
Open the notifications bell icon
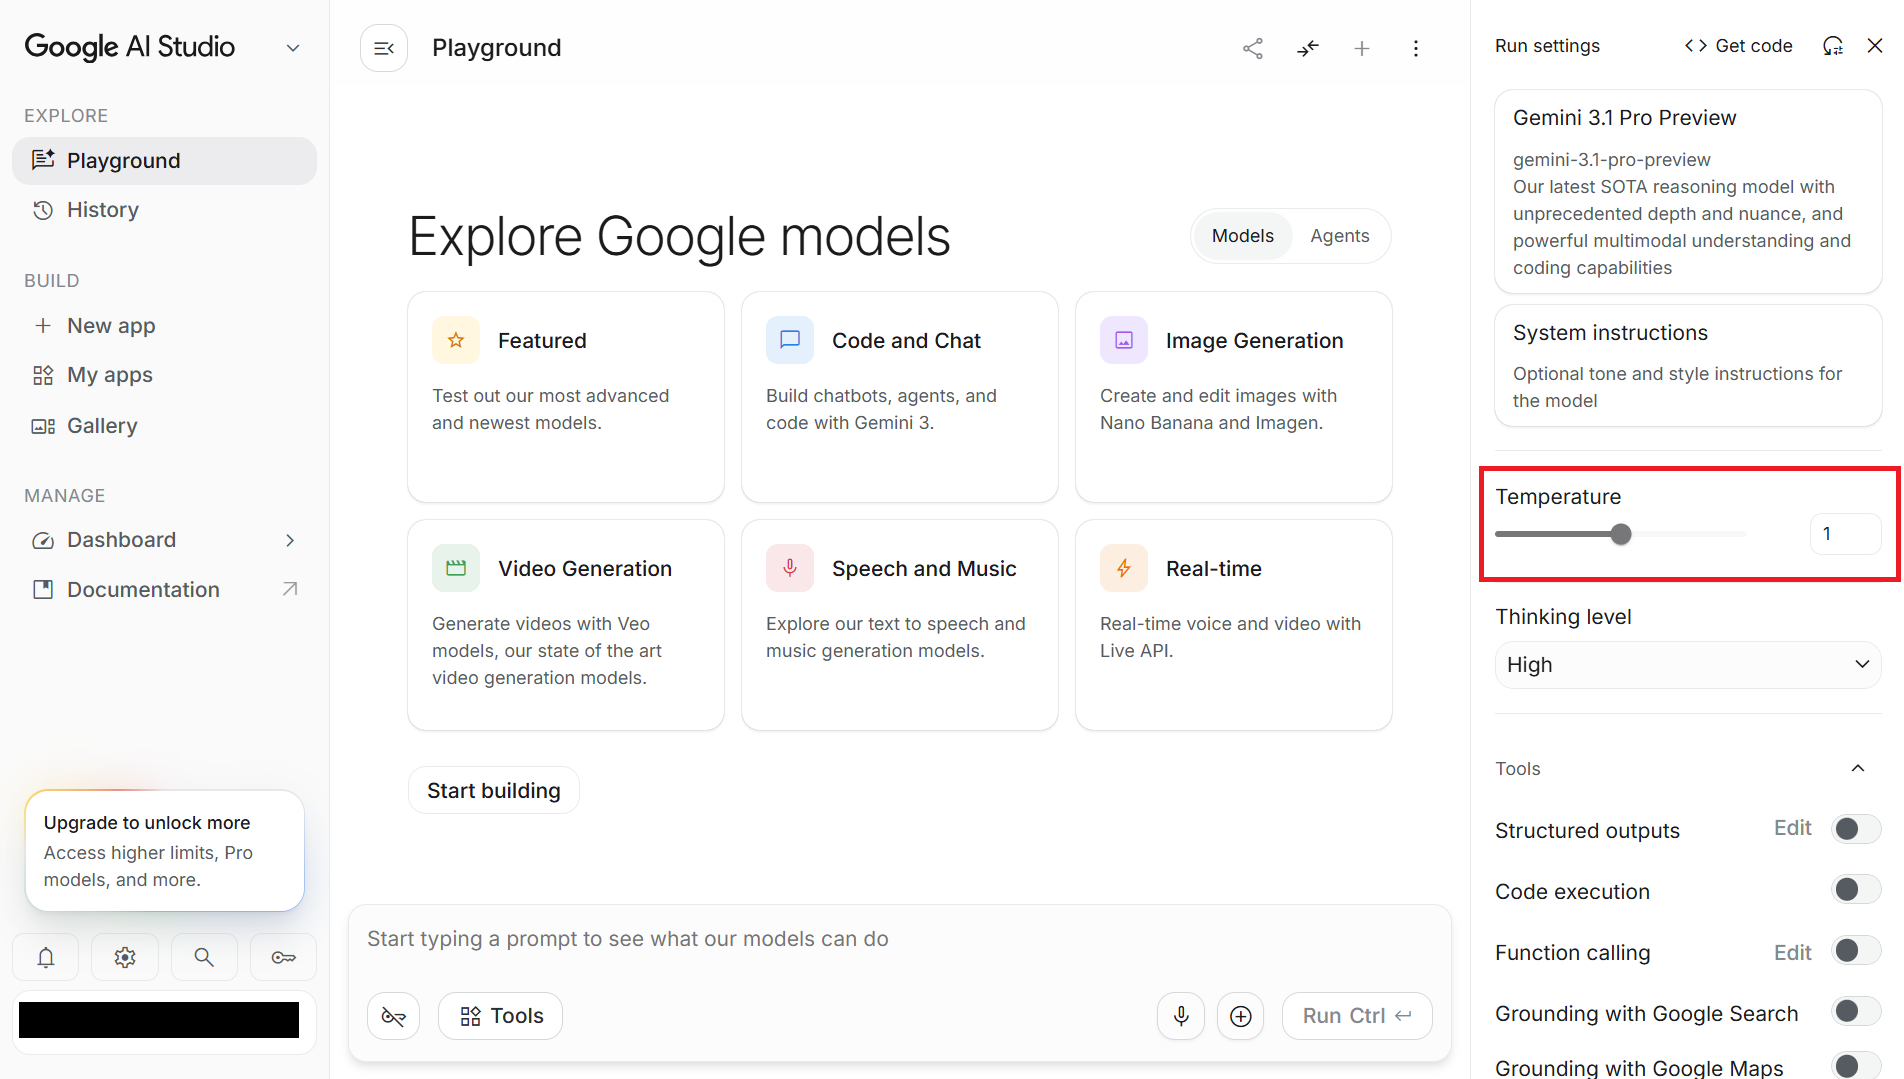point(46,957)
